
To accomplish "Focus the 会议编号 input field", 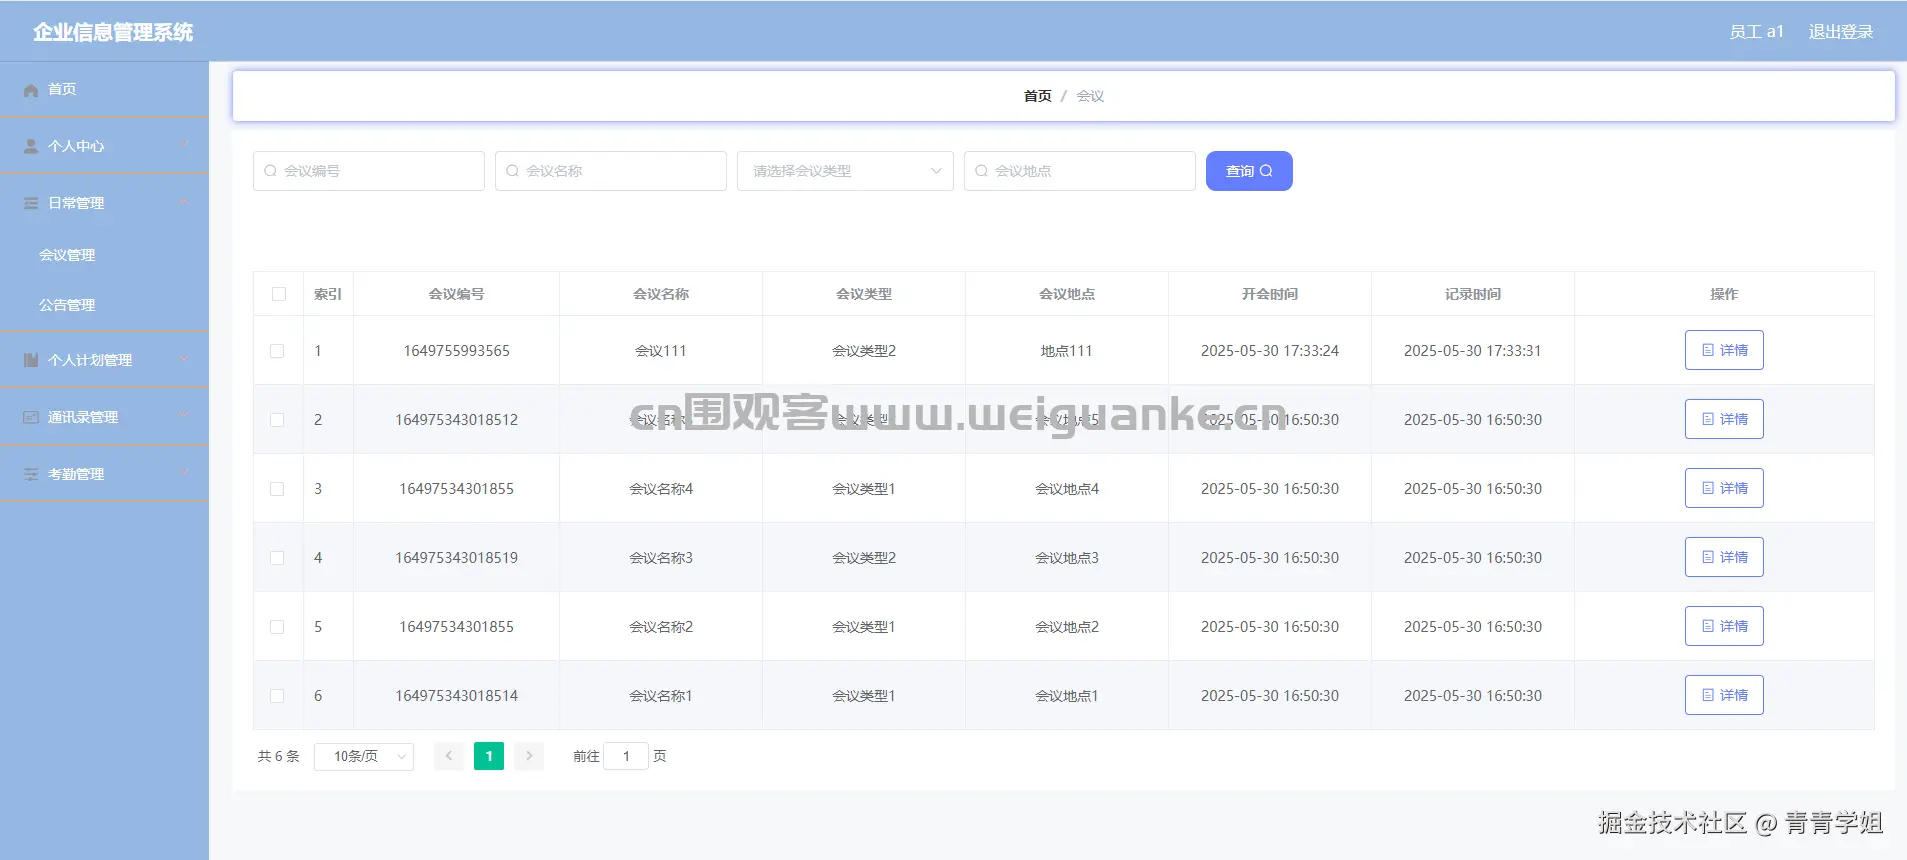I will point(369,171).
